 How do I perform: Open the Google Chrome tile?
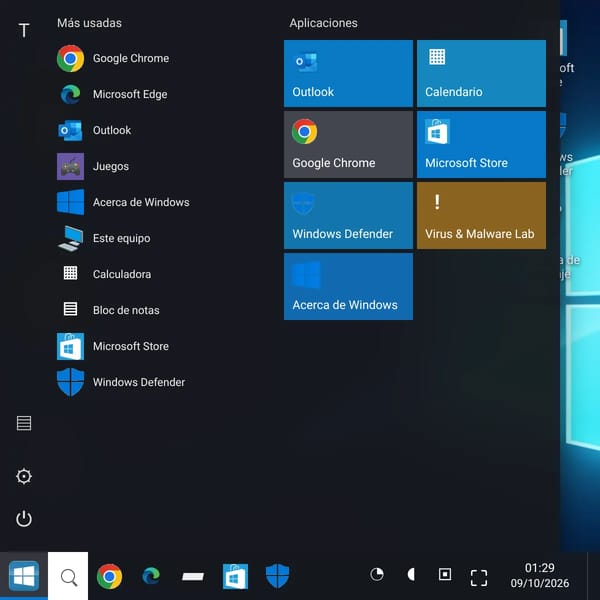click(x=348, y=144)
